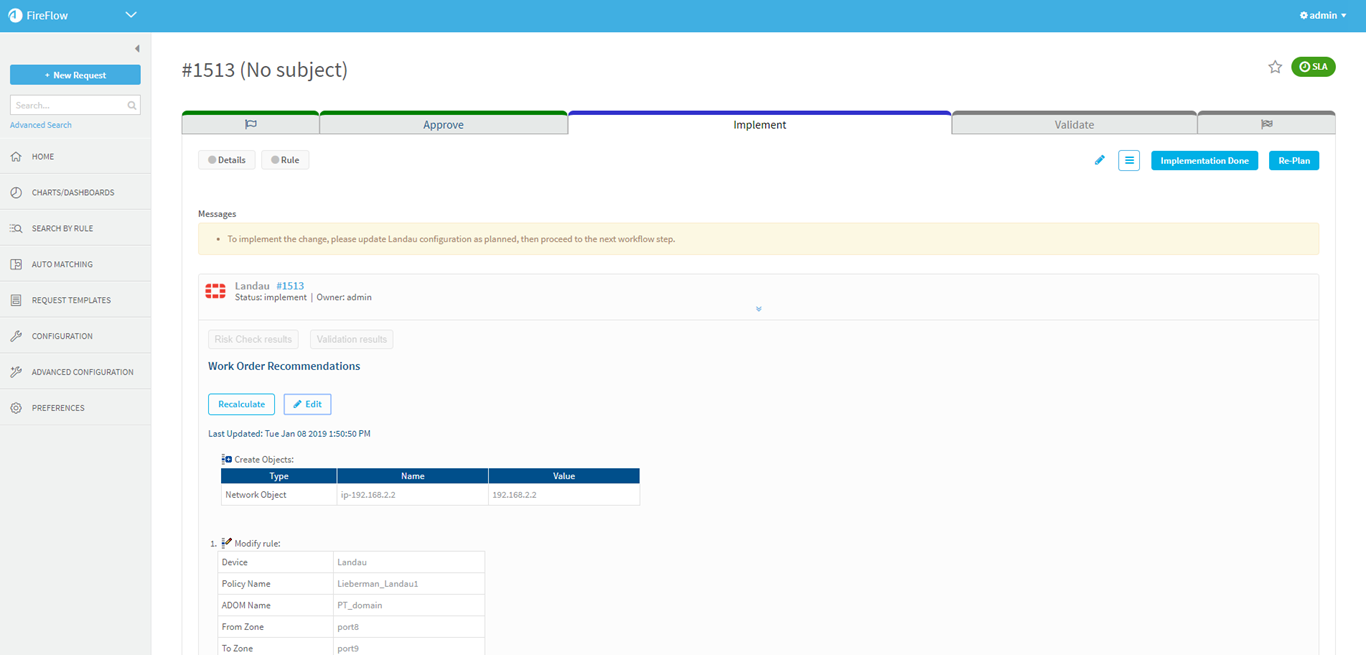Image resolution: width=1366 pixels, height=655 pixels.
Task: Click the green SLA badge
Action: [1313, 67]
